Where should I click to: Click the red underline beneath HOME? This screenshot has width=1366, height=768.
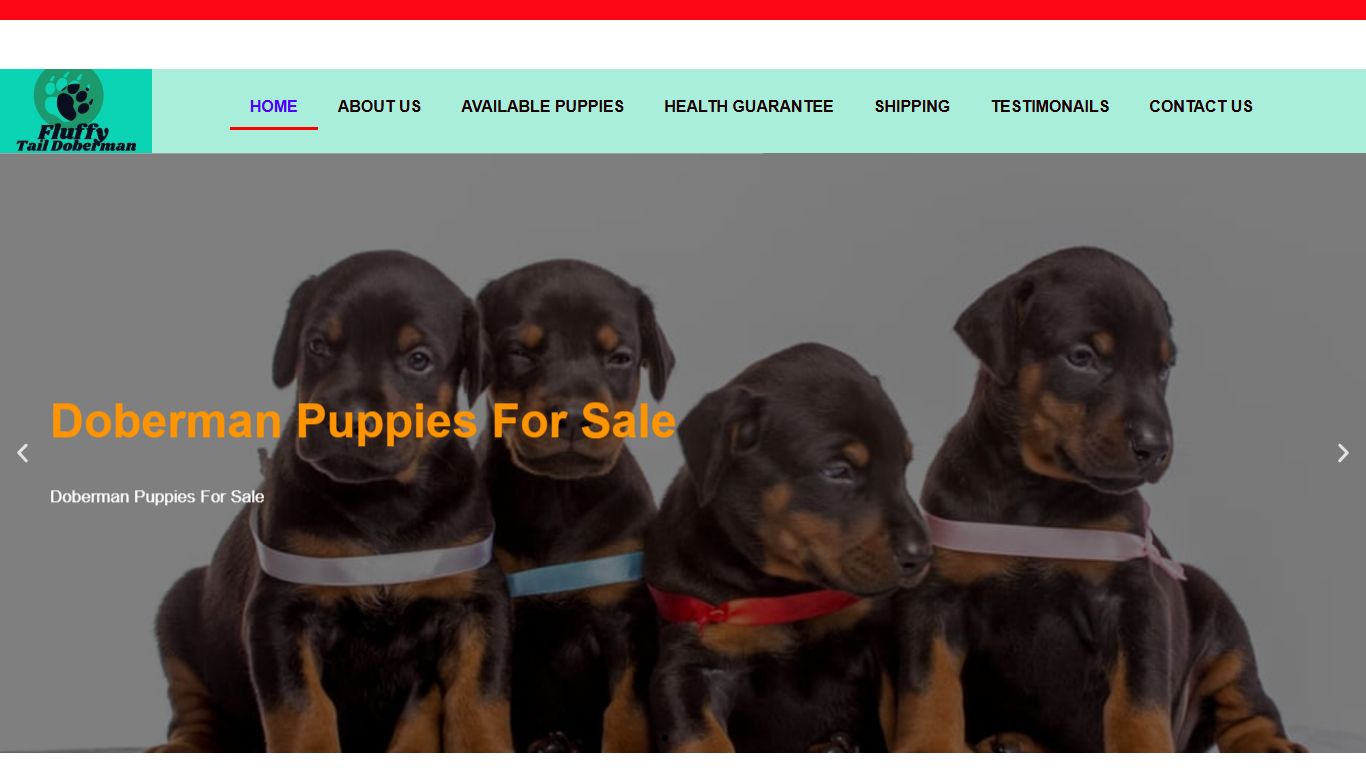[x=273, y=128]
